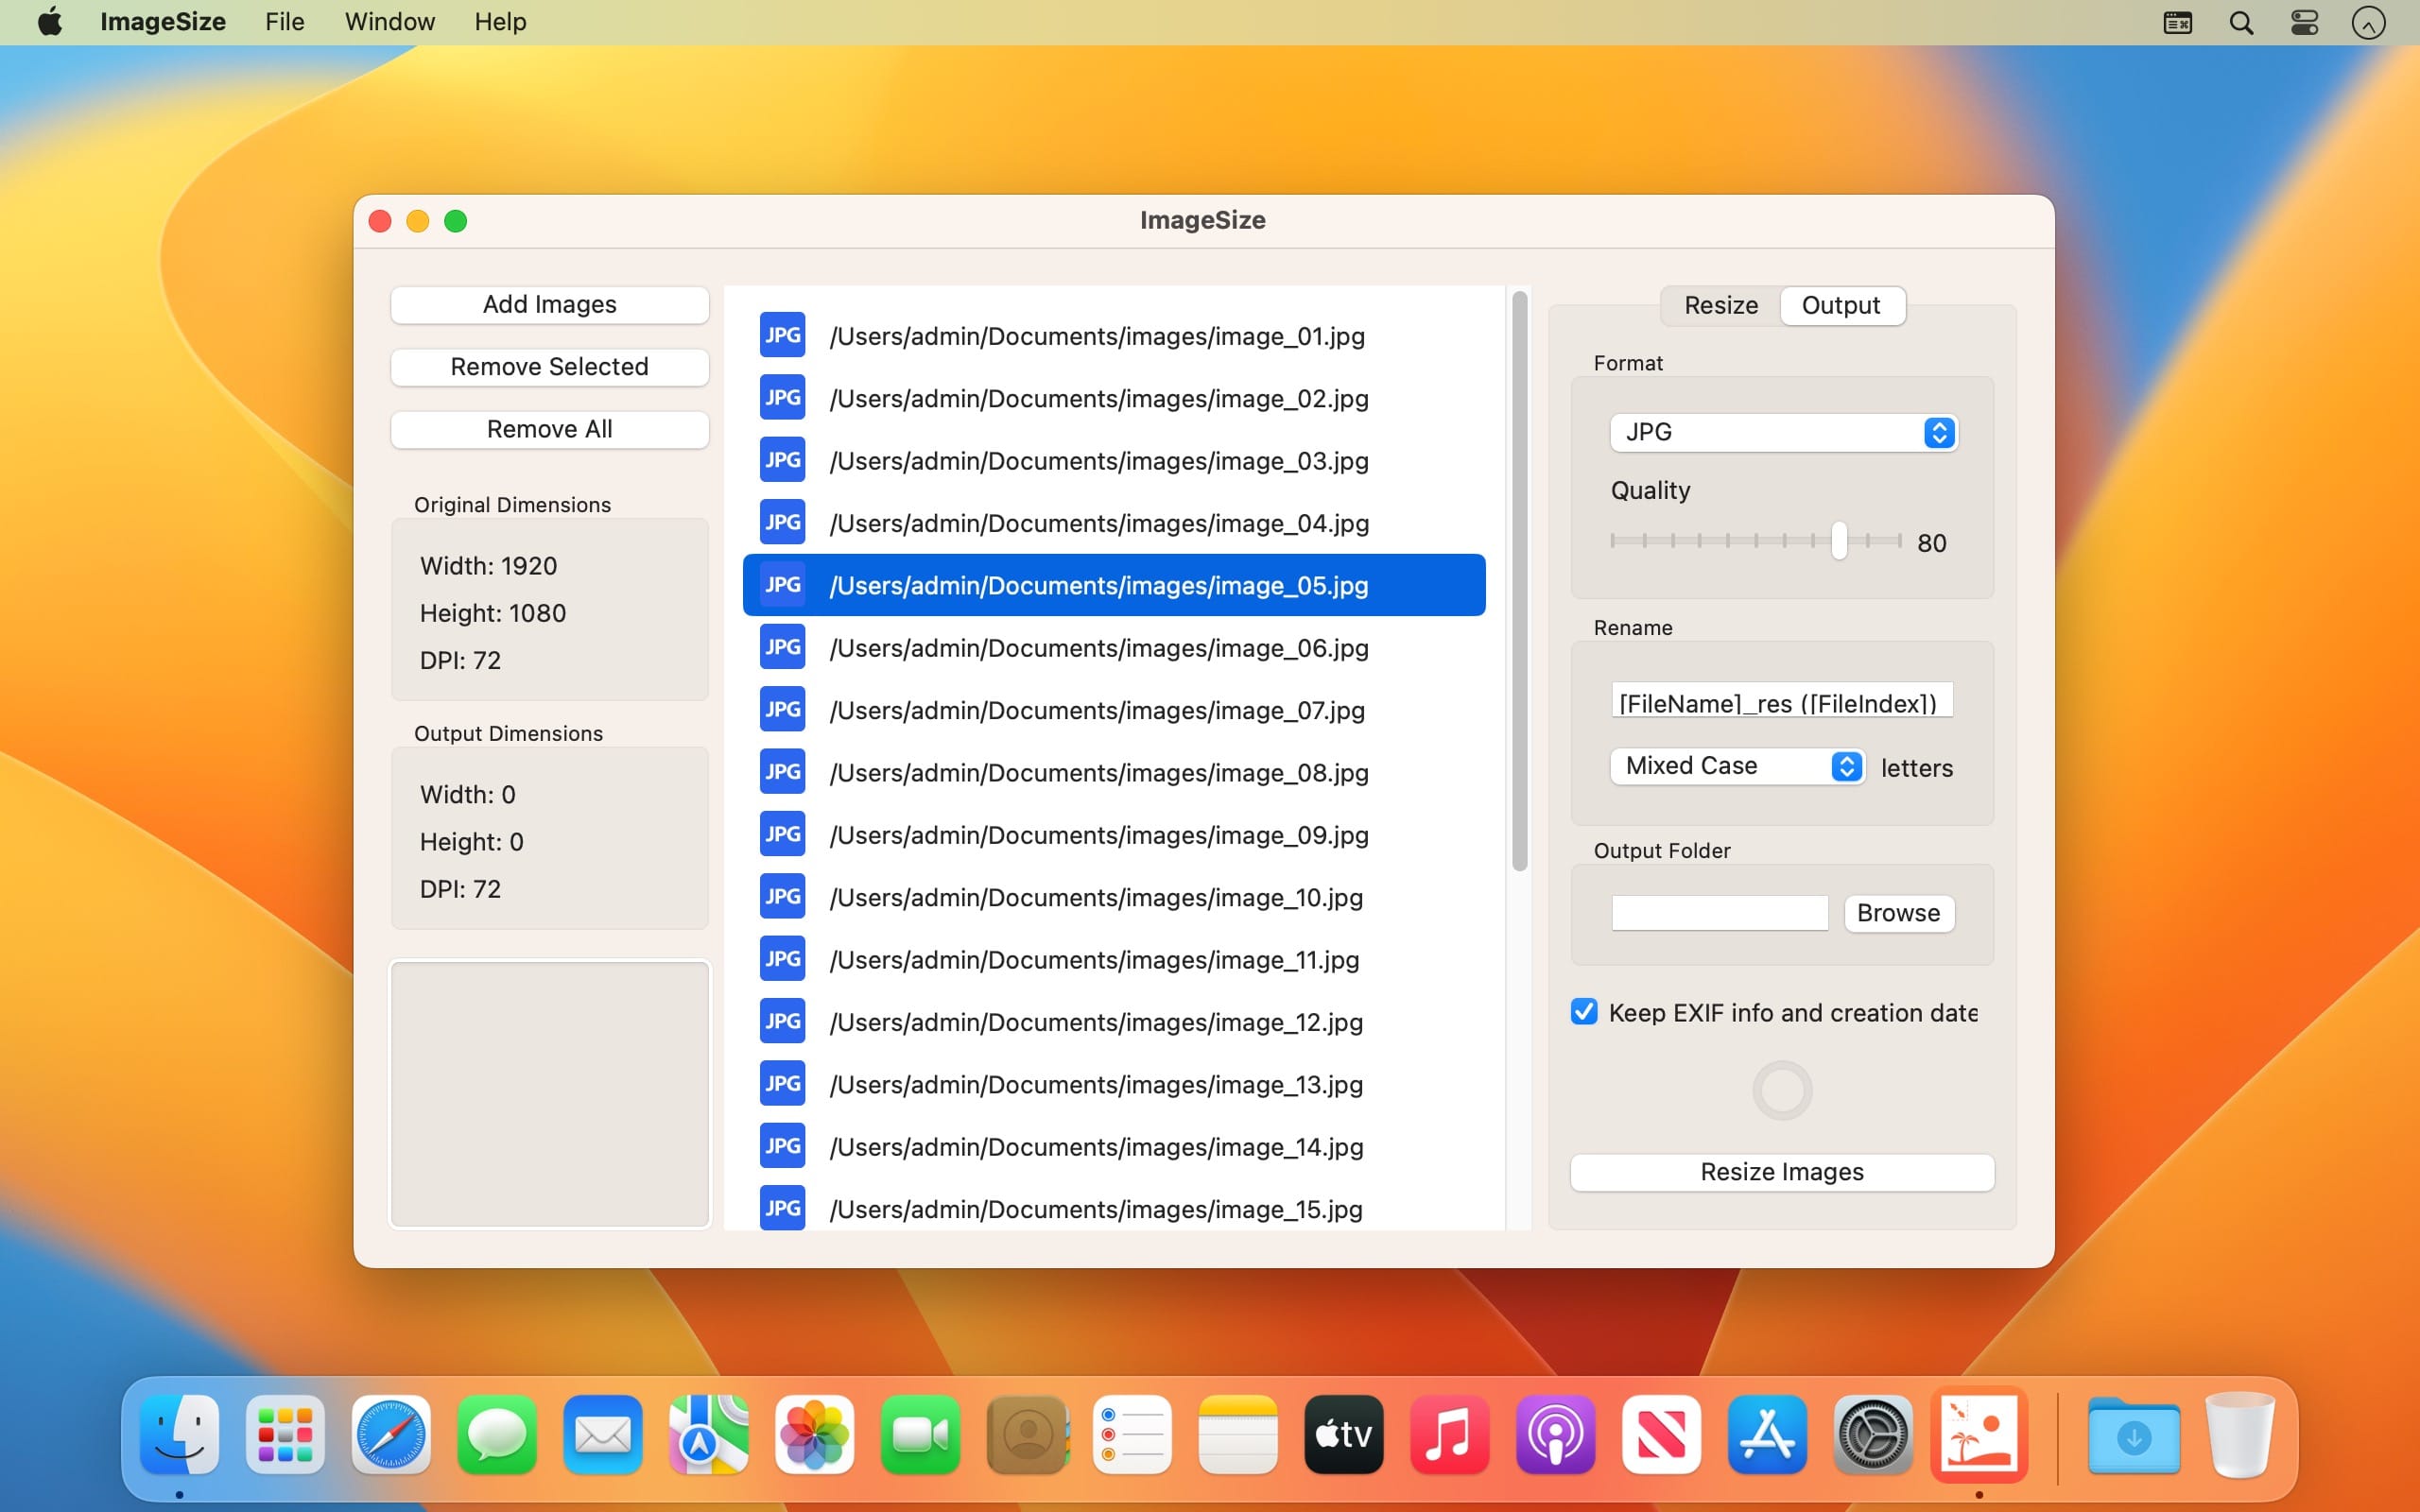Click the Remove All button
This screenshot has width=2420, height=1512.
coord(550,429)
